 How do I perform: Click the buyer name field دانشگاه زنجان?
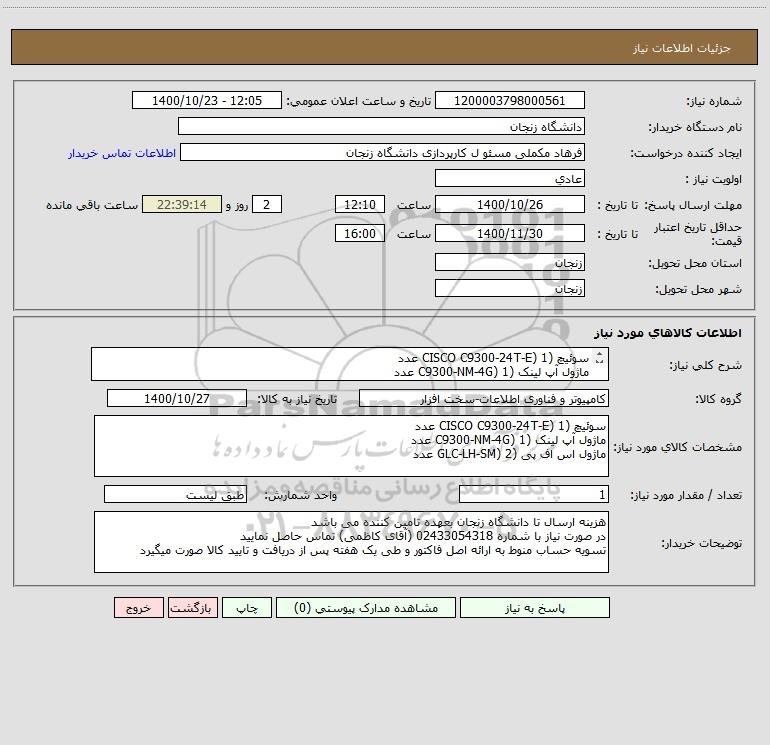pos(381,127)
